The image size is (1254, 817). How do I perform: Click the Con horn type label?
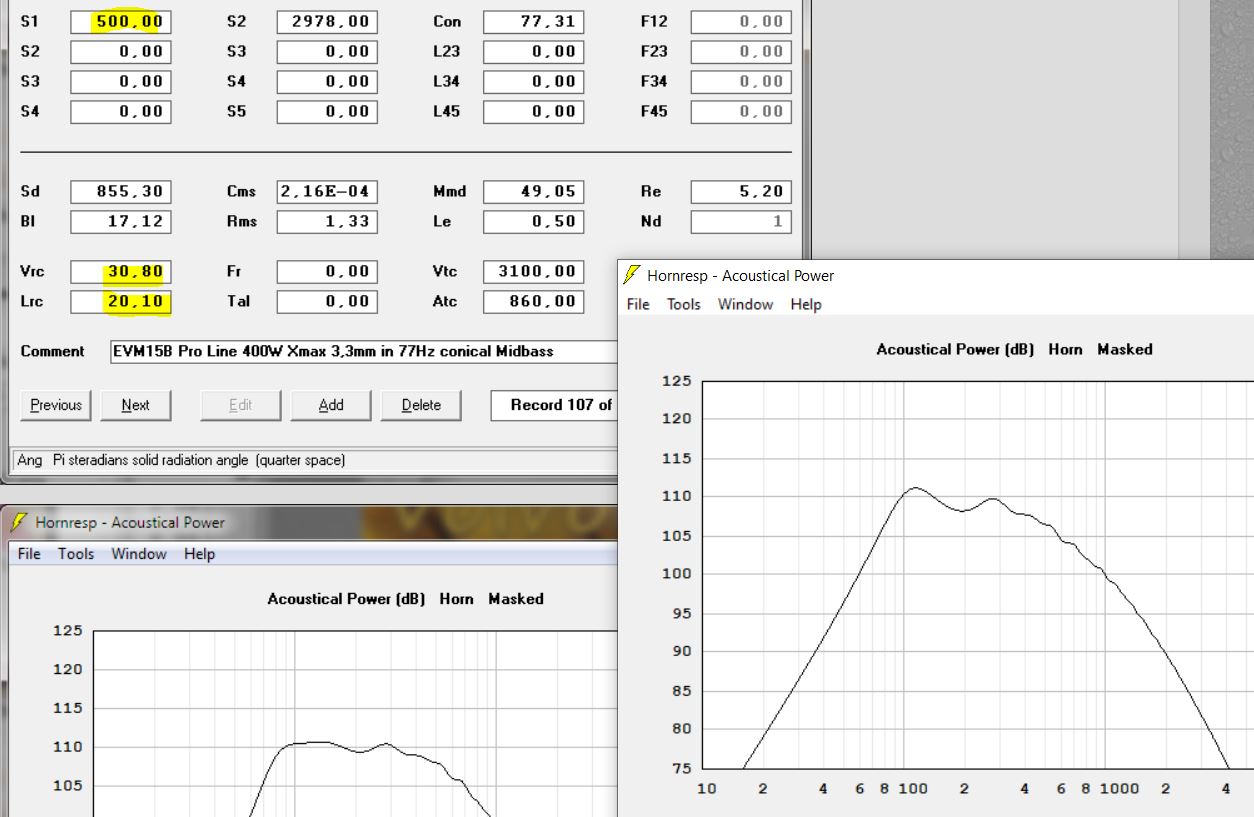pyautogui.click(x=447, y=22)
